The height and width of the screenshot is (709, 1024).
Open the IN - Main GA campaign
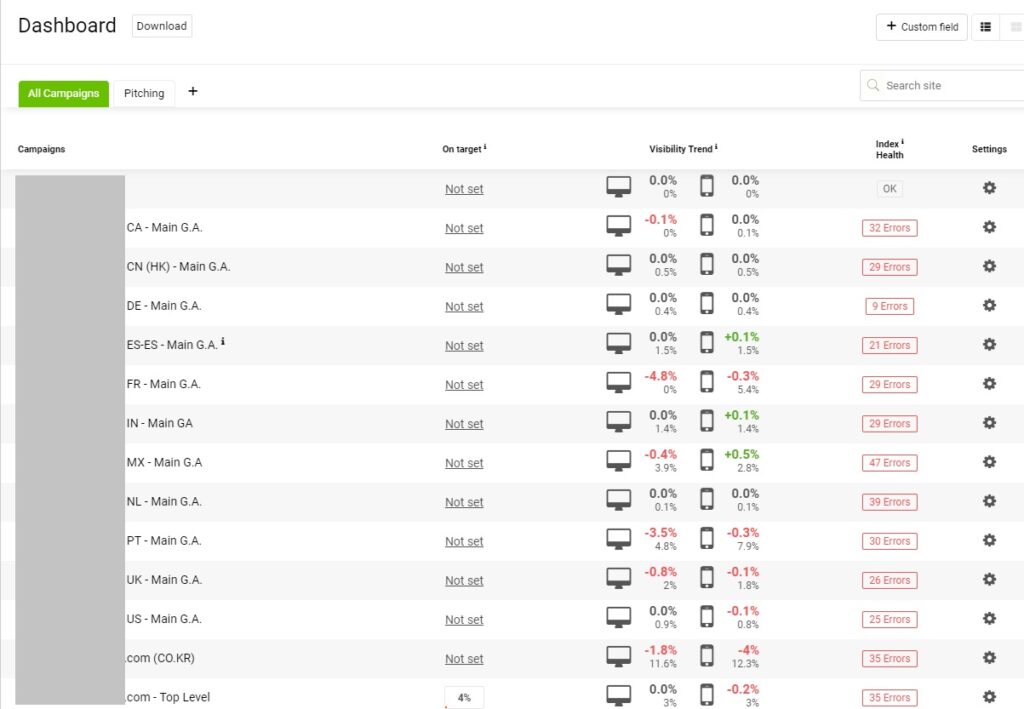159,423
